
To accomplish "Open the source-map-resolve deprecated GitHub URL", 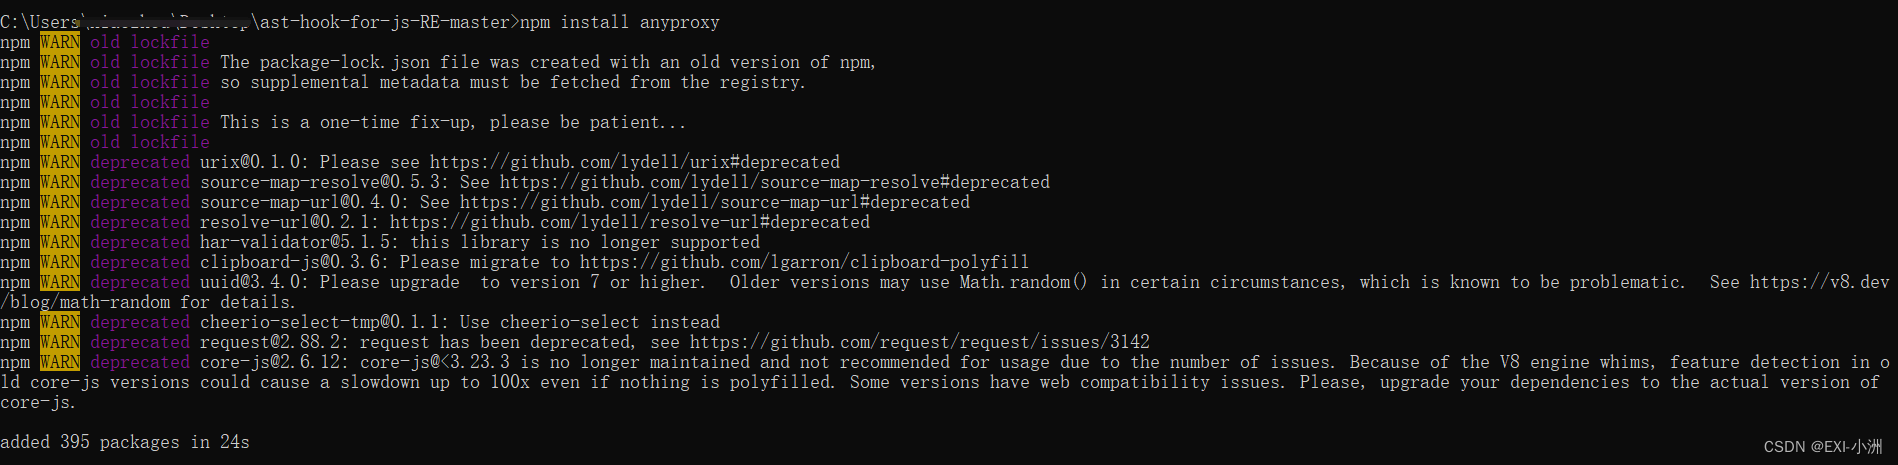I will [775, 182].
